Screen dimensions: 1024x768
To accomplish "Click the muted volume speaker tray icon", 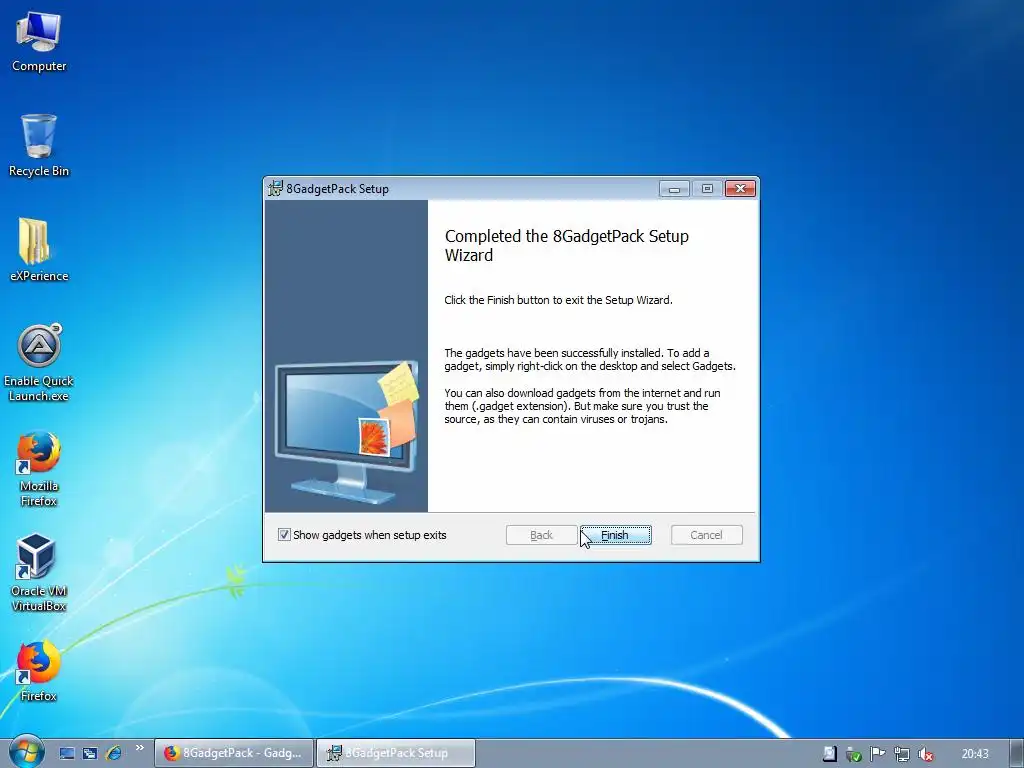I will (x=925, y=754).
